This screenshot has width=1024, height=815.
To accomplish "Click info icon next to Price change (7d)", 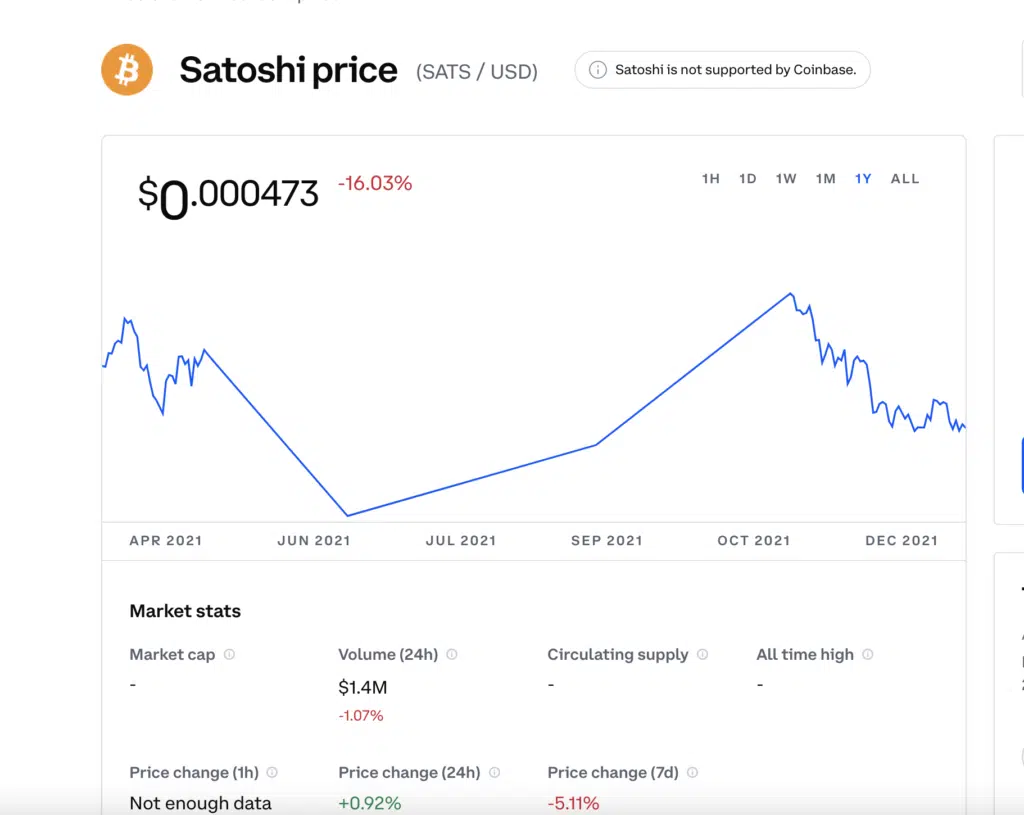I will pyautogui.click(x=692, y=773).
